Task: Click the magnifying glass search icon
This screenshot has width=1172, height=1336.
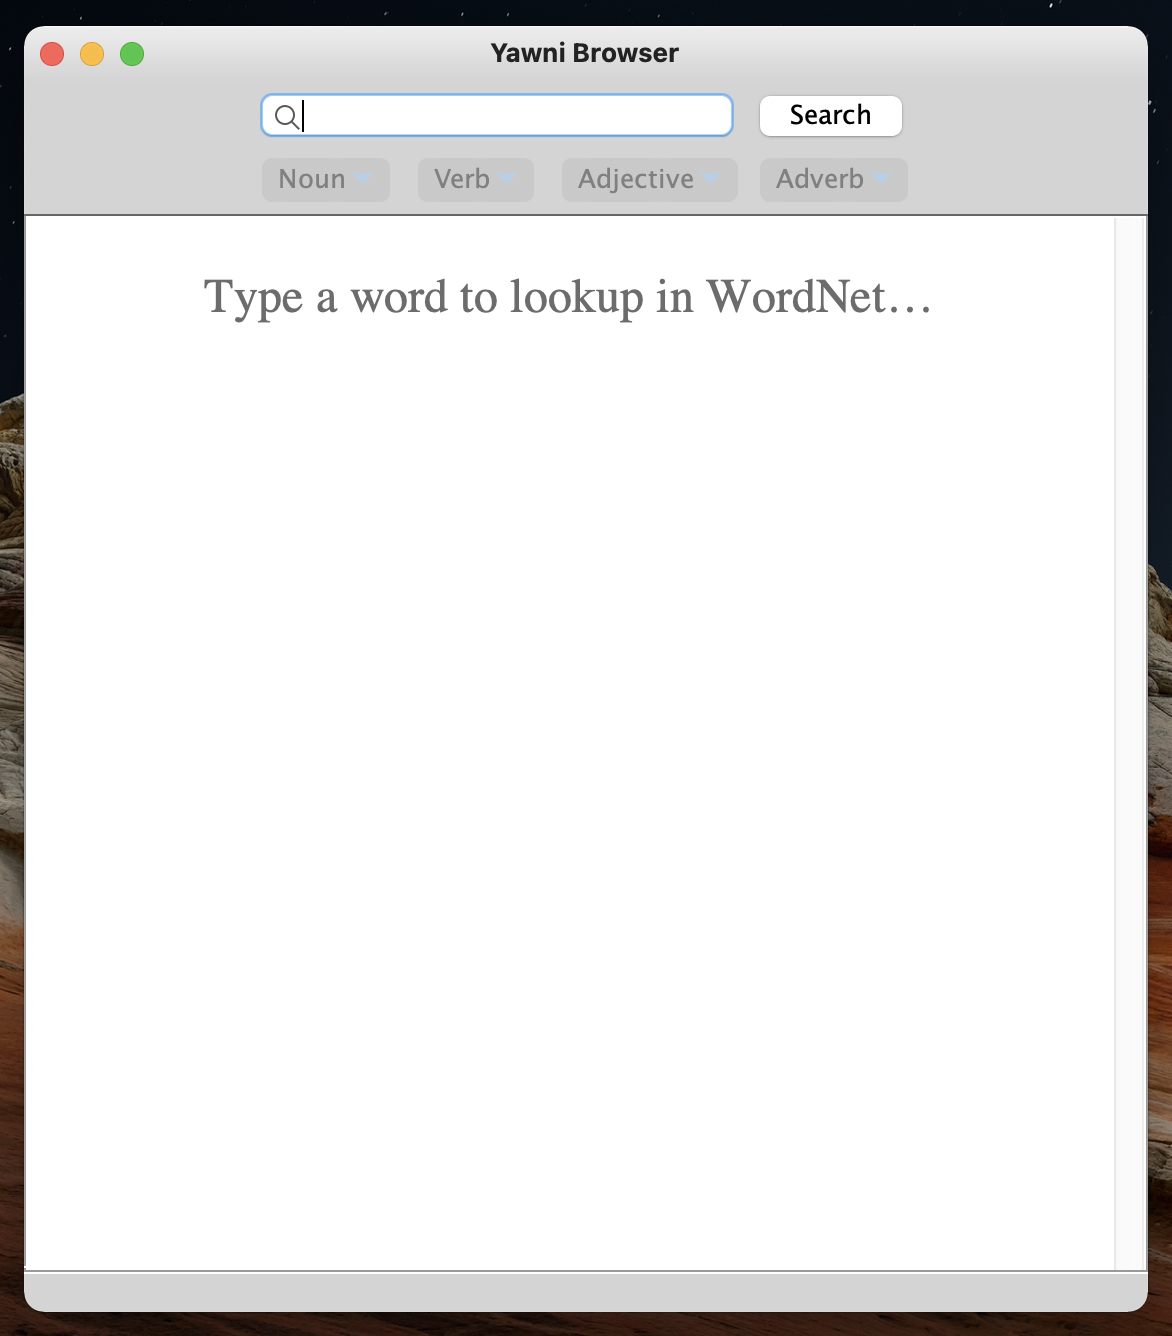Action: tap(287, 117)
